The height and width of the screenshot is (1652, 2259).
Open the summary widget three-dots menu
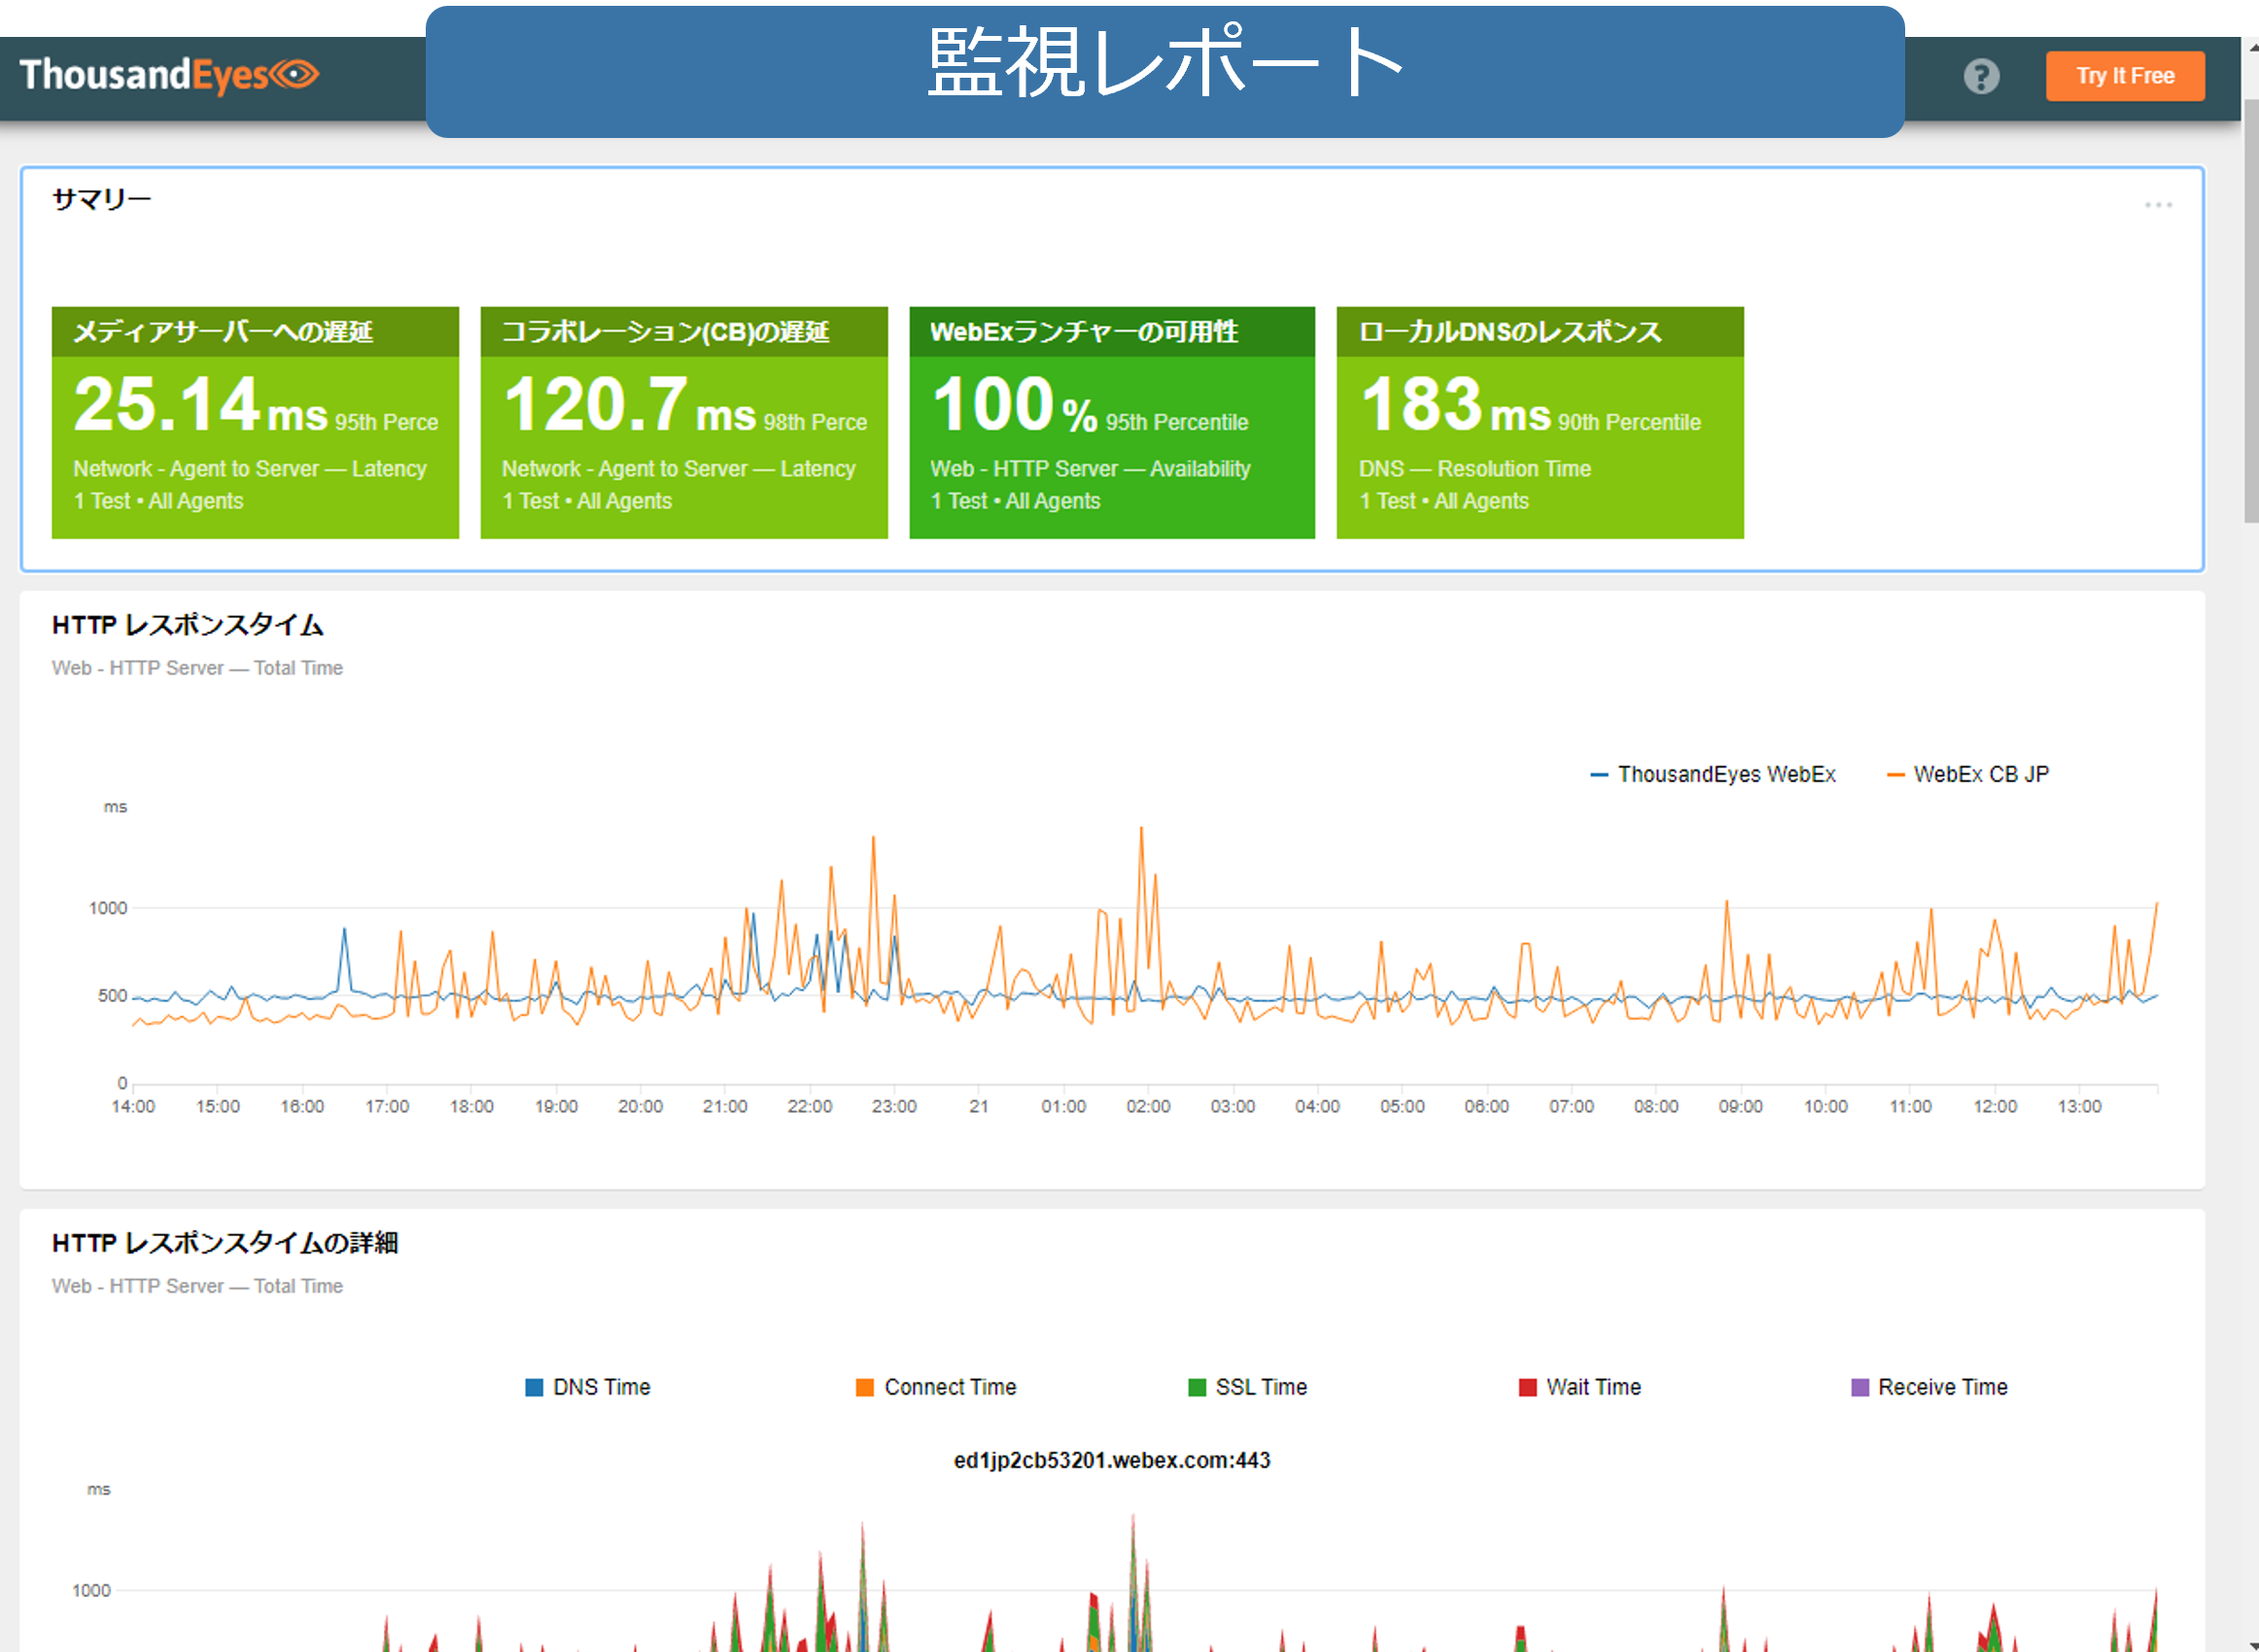coord(2157,205)
